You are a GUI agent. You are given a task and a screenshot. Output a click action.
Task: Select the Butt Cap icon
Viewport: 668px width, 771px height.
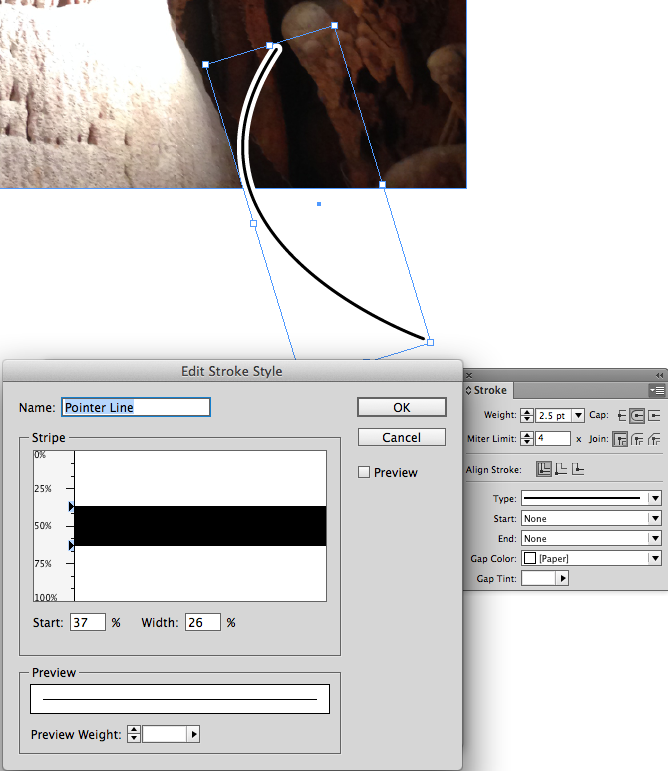pos(622,416)
